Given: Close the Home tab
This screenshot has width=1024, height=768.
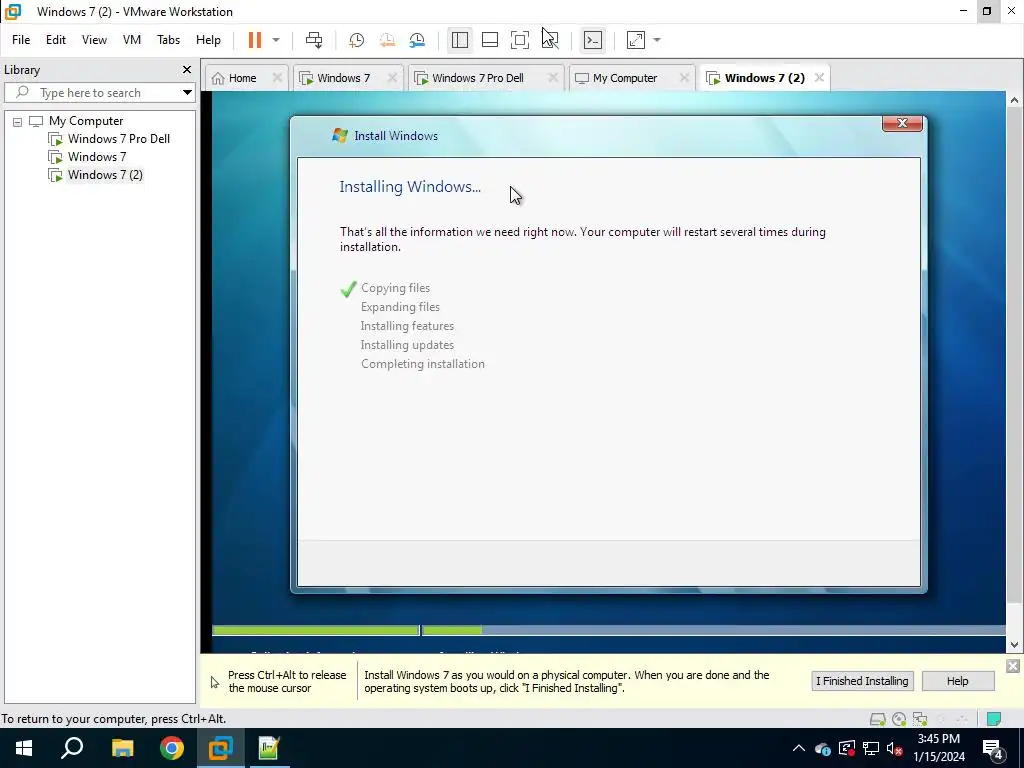Looking at the screenshot, I should click(x=277, y=78).
